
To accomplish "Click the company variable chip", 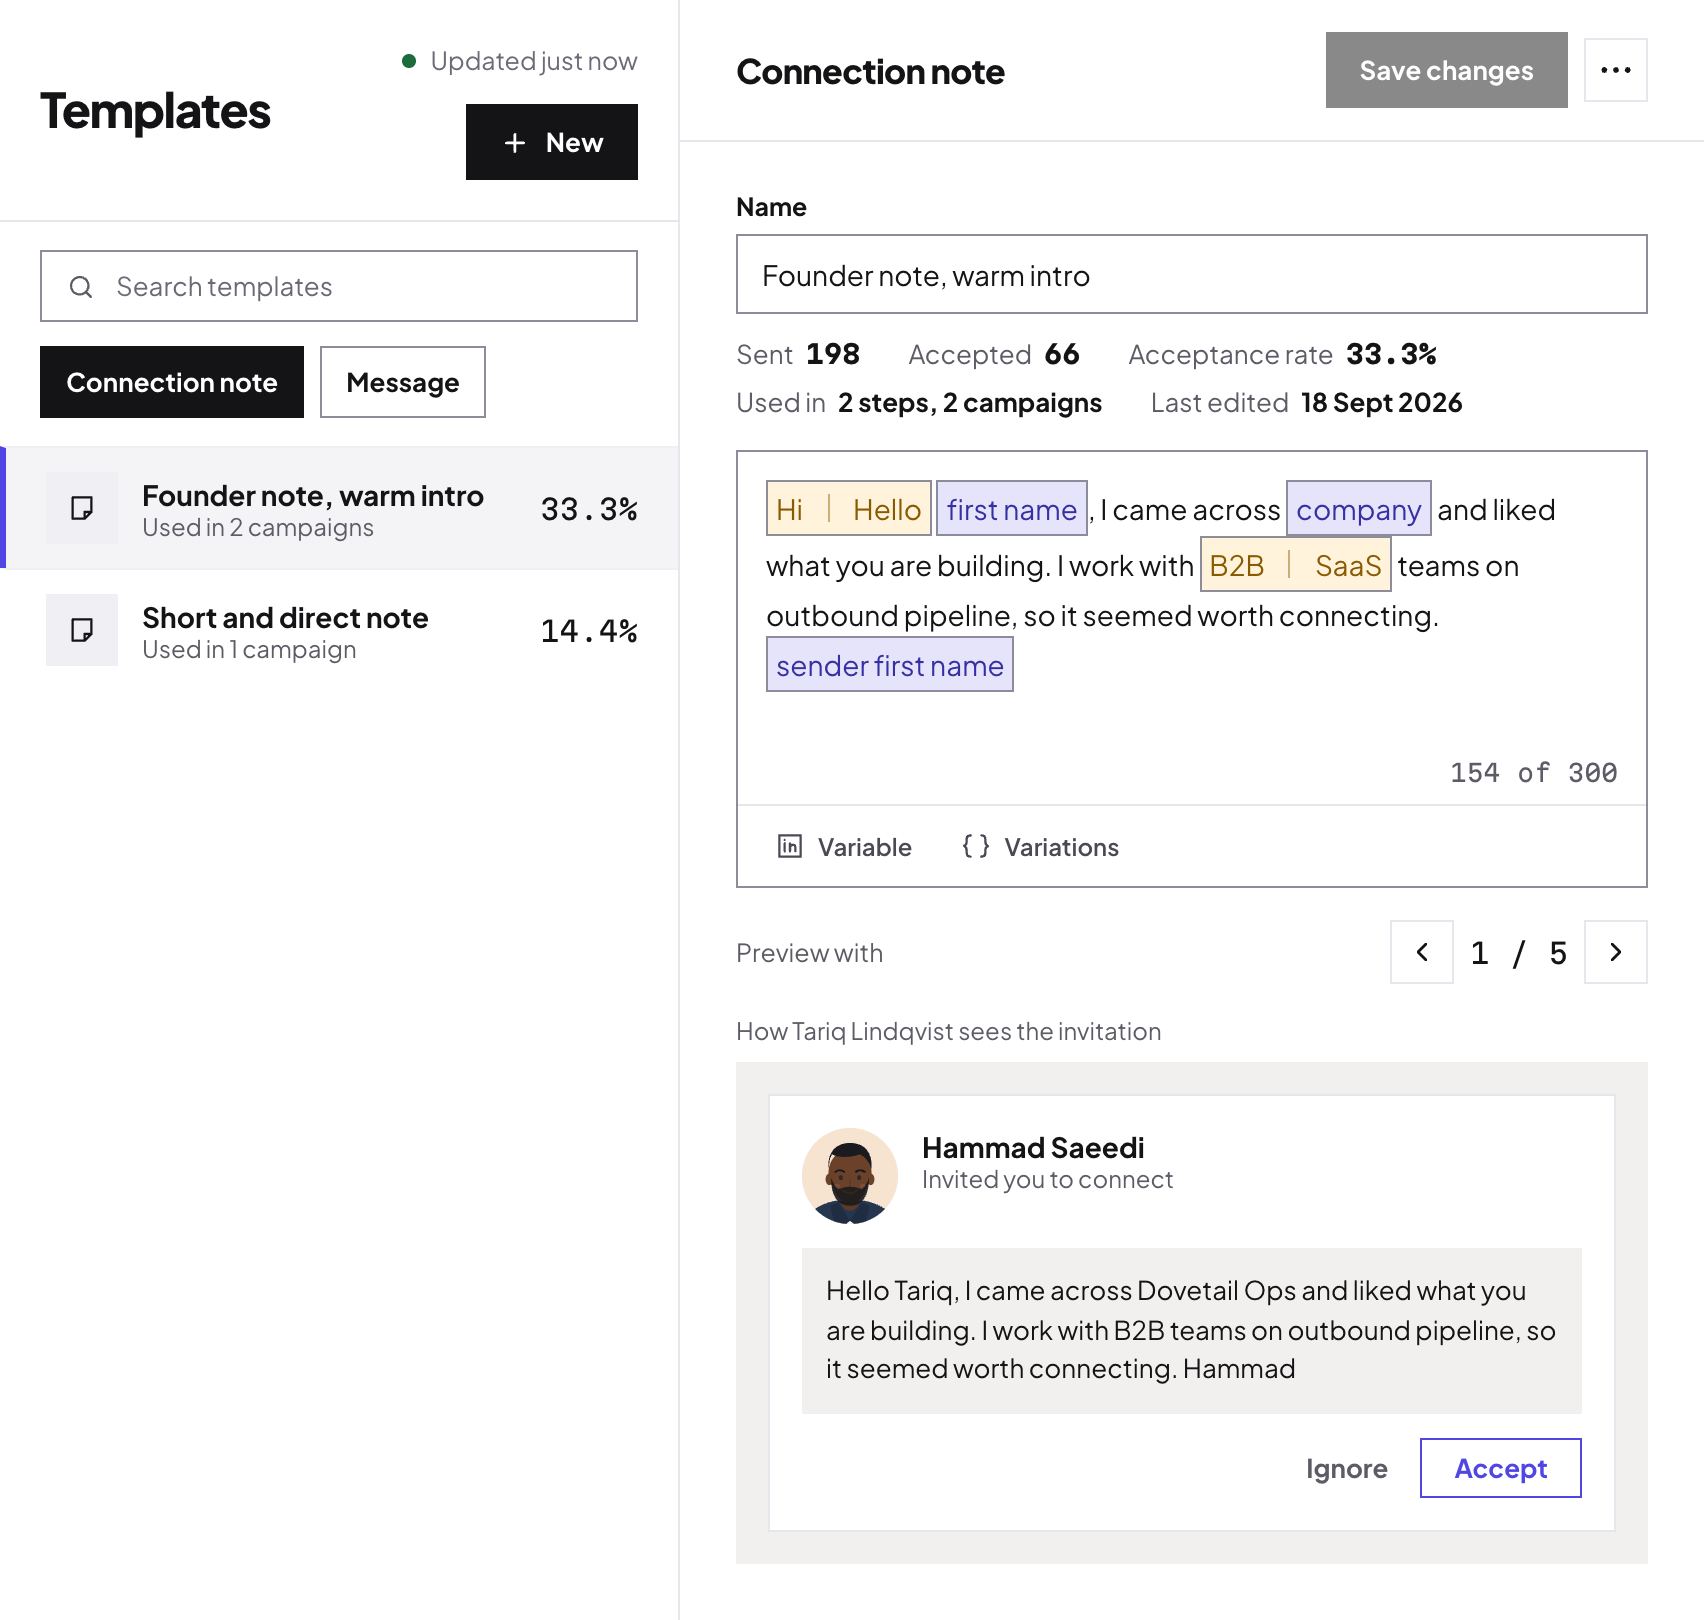I will pos(1358,508).
